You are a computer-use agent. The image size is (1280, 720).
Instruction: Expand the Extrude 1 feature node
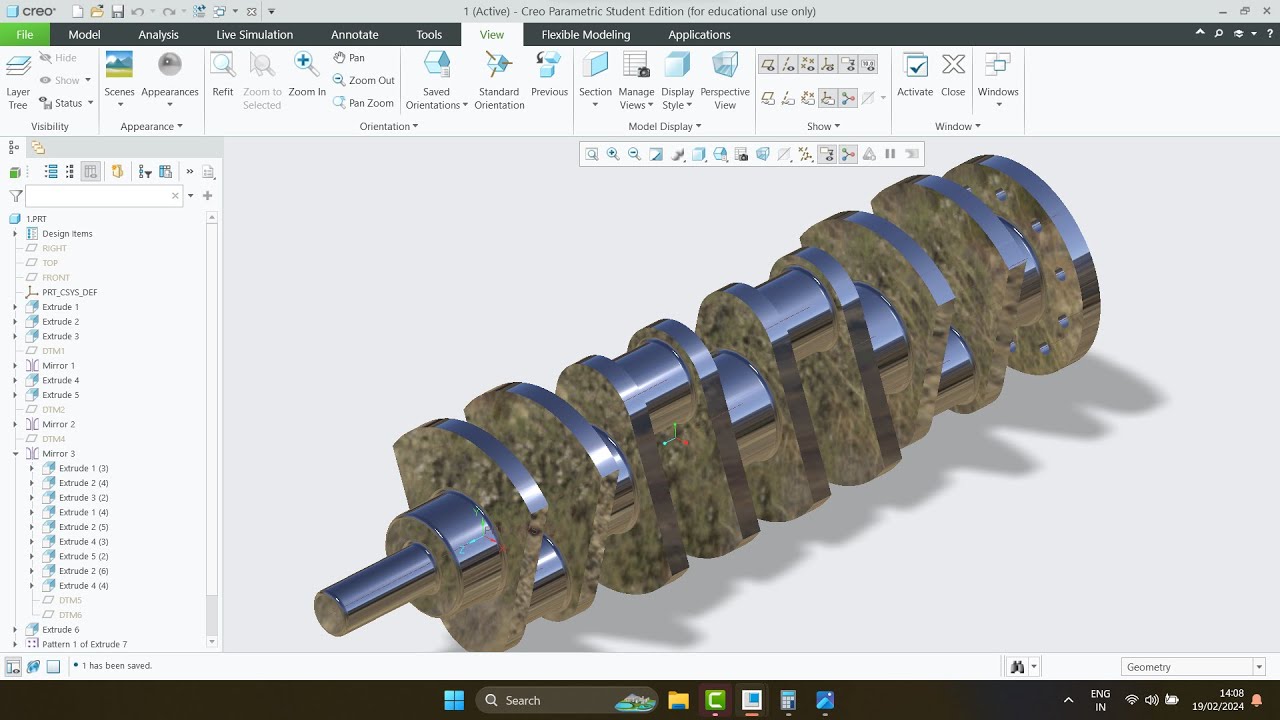tap(15, 307)
